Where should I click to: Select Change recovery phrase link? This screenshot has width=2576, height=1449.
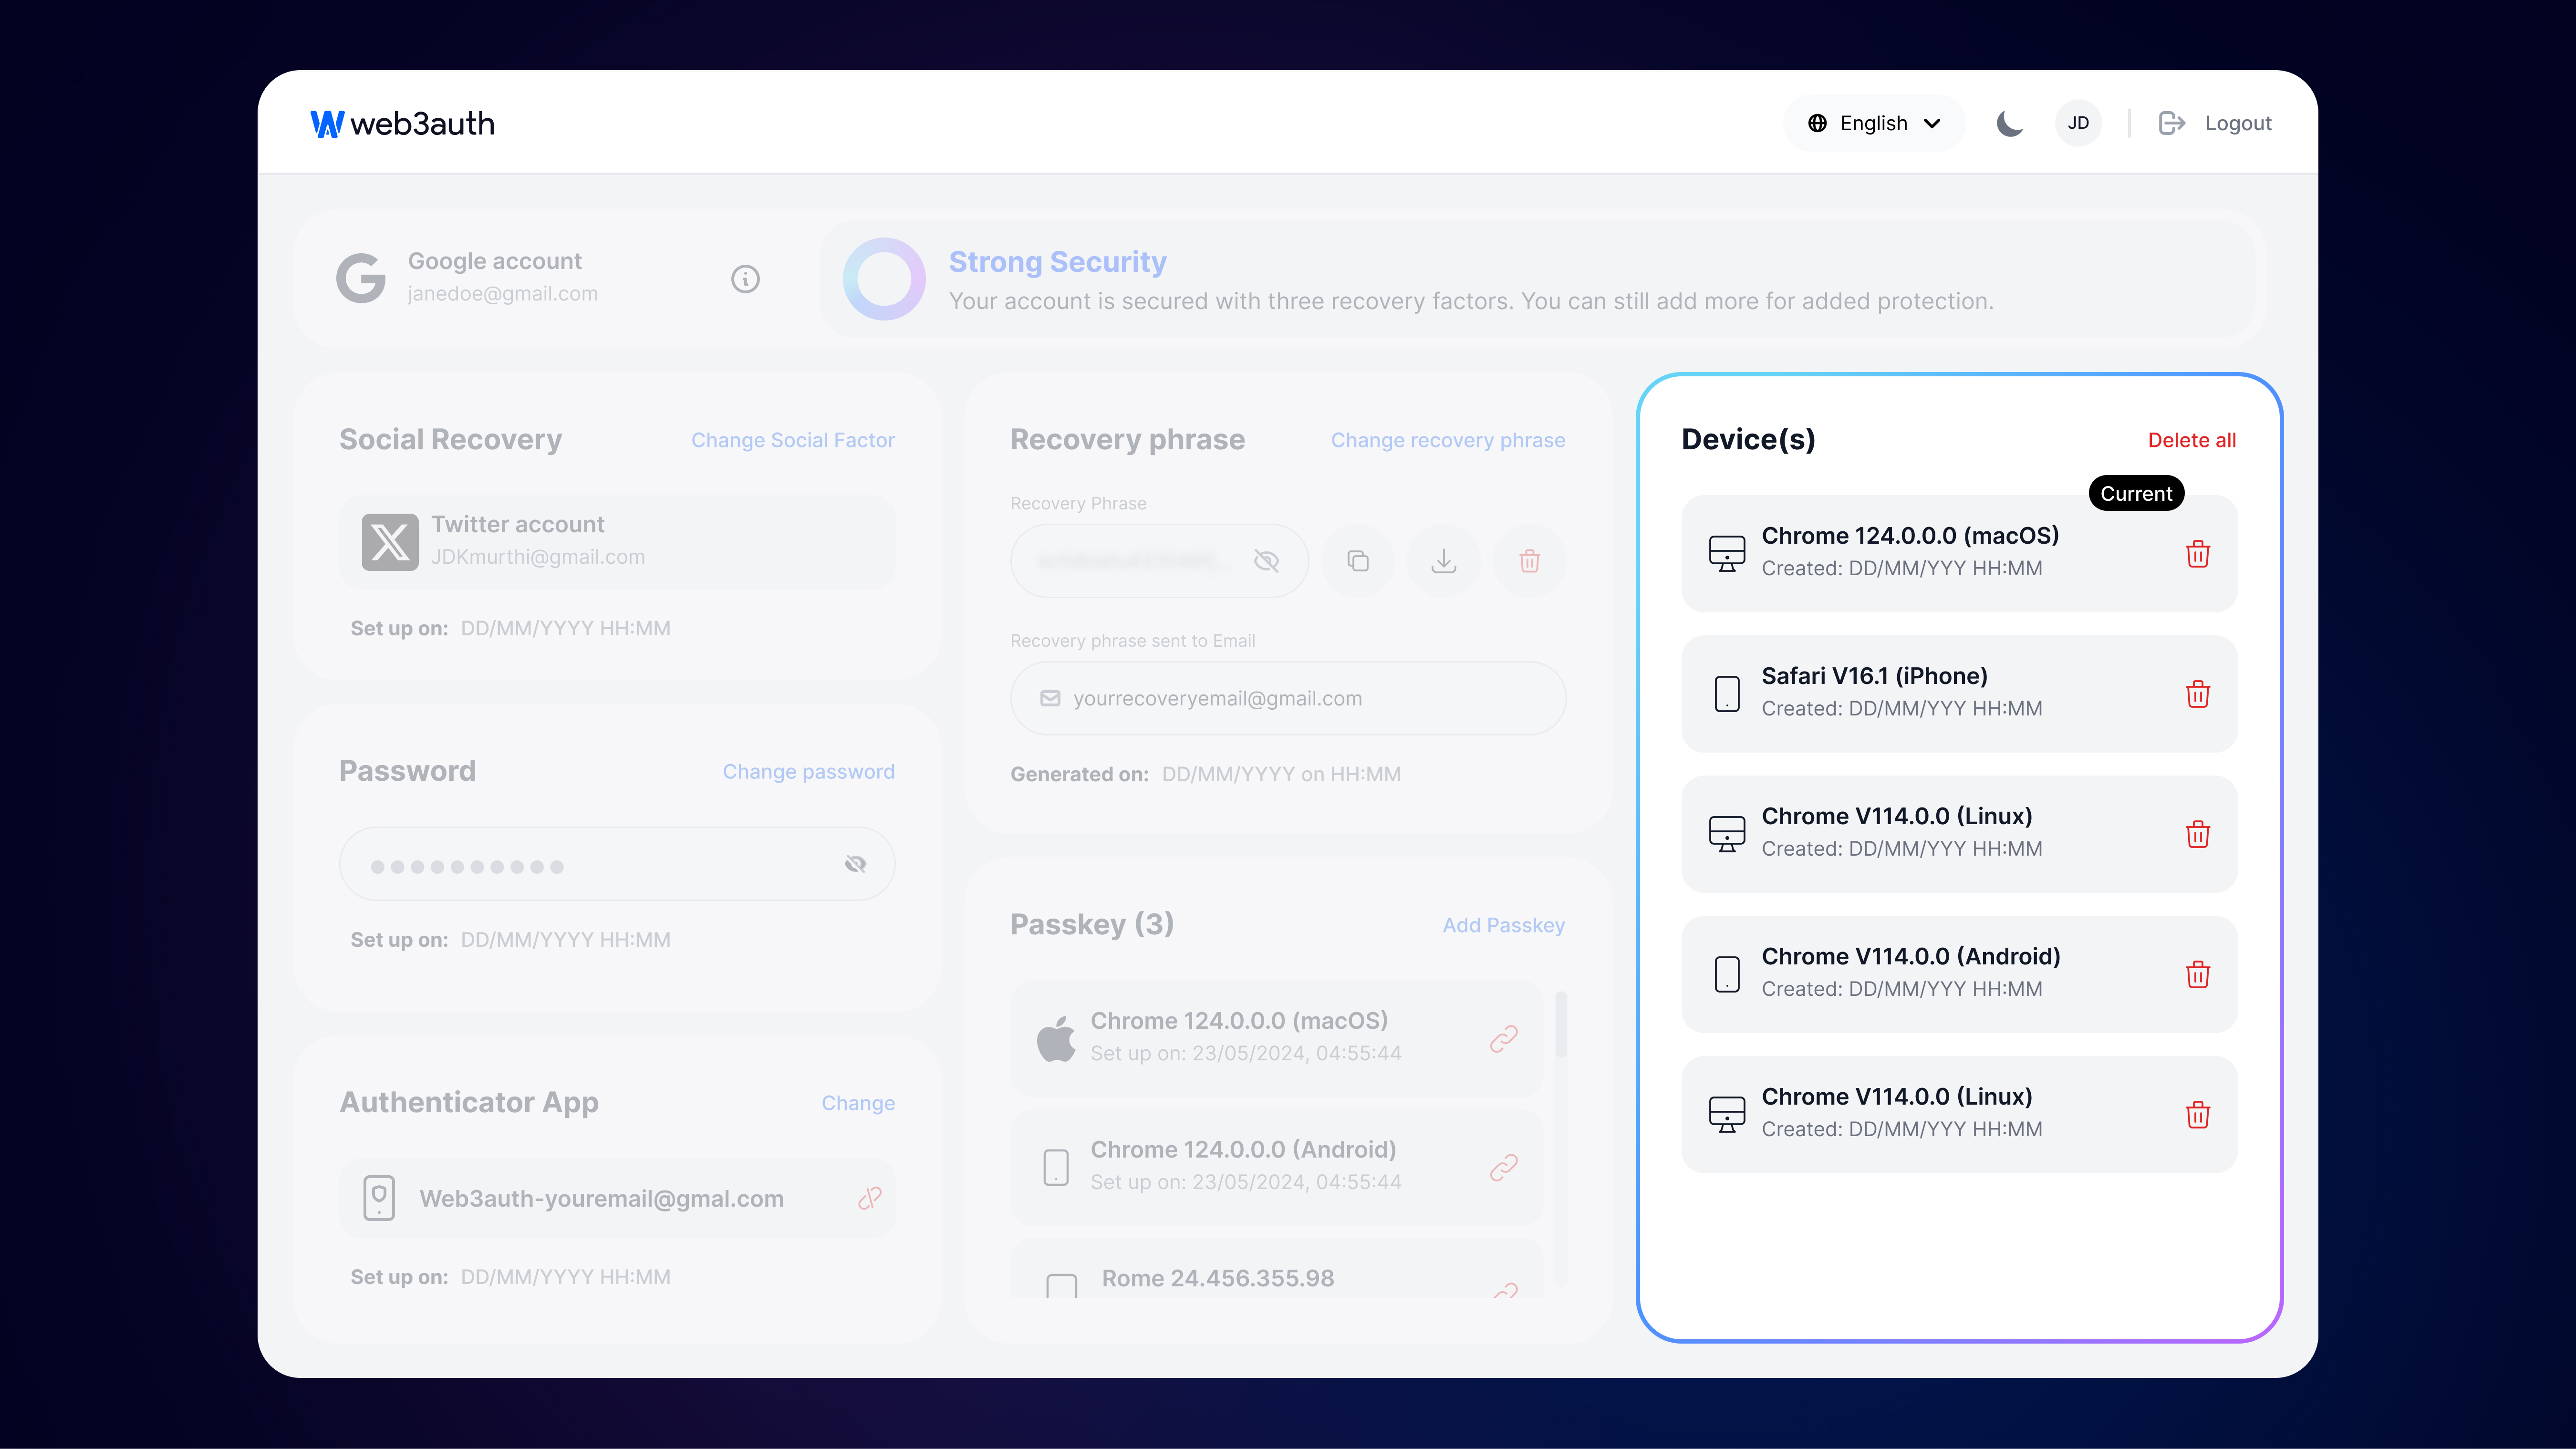coord(1447,439)
